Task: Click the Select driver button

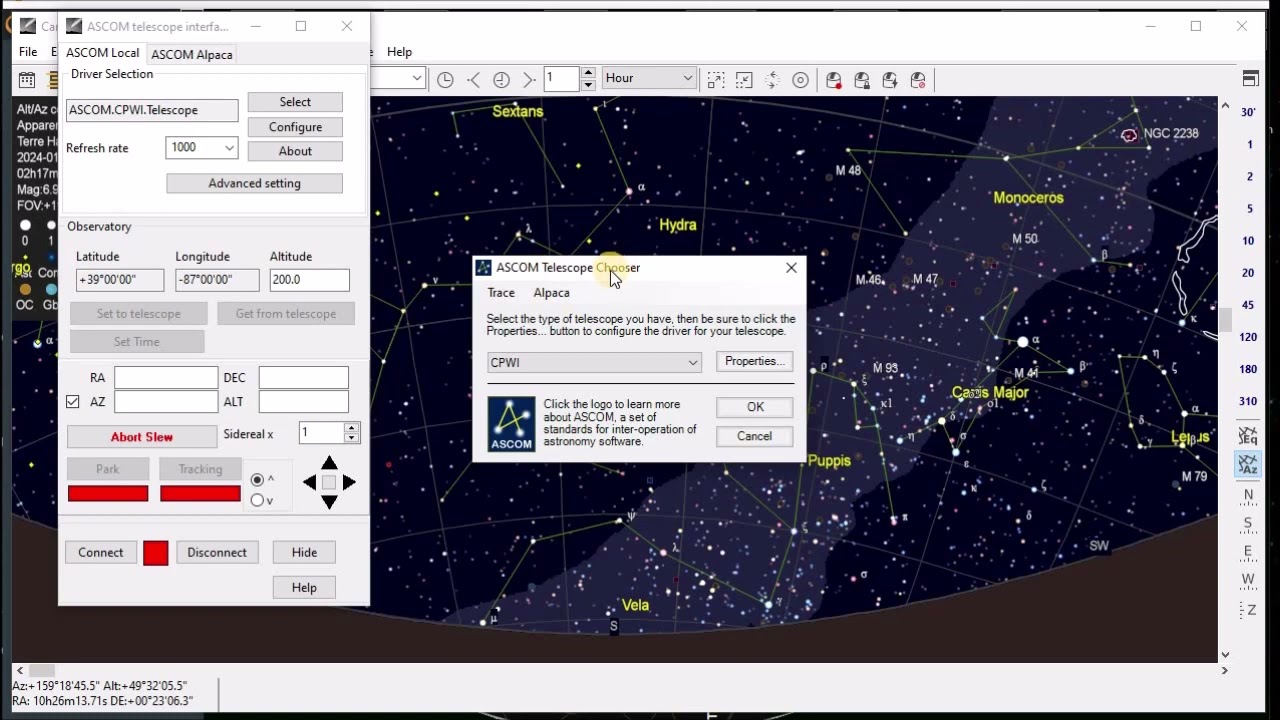Action: point(295,102)
